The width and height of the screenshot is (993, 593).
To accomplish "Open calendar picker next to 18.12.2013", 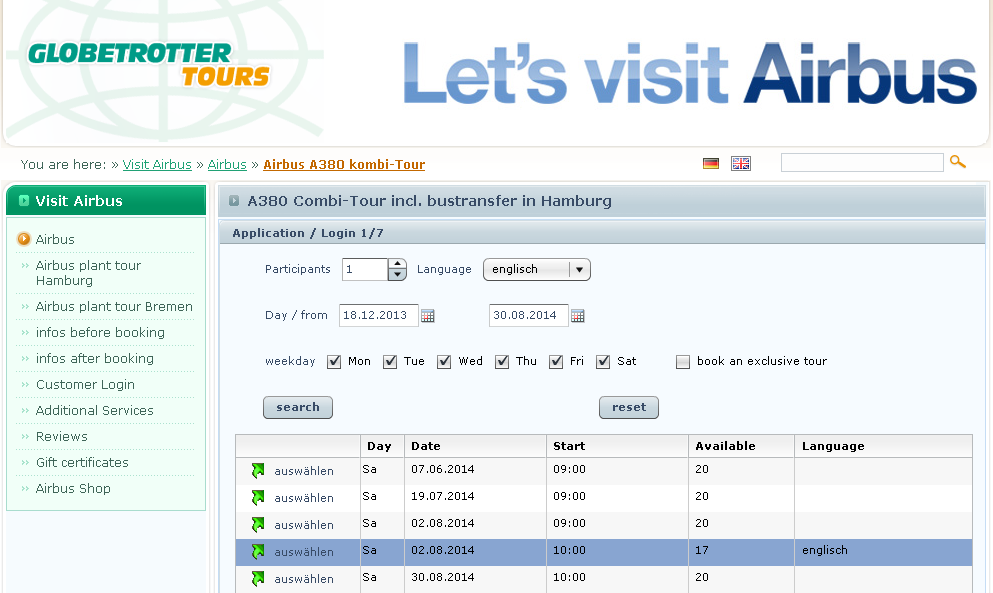I will [427, 316].
